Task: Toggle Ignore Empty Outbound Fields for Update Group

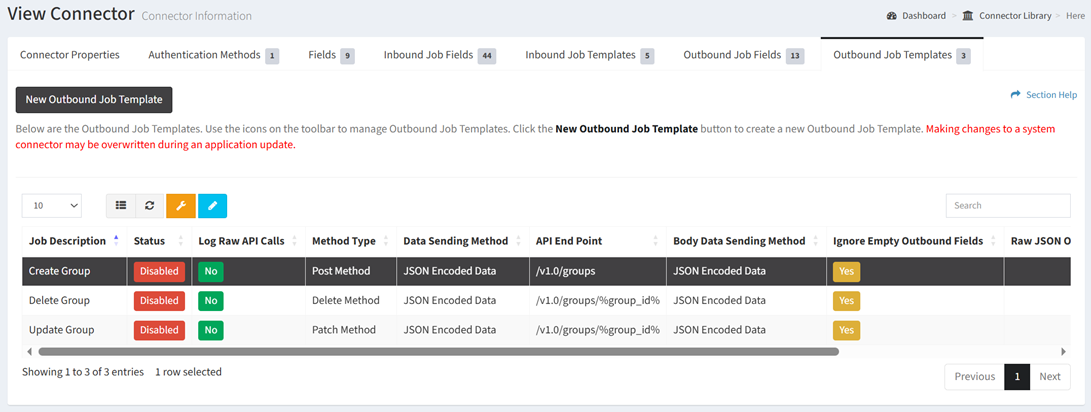Action: point(846,330)
